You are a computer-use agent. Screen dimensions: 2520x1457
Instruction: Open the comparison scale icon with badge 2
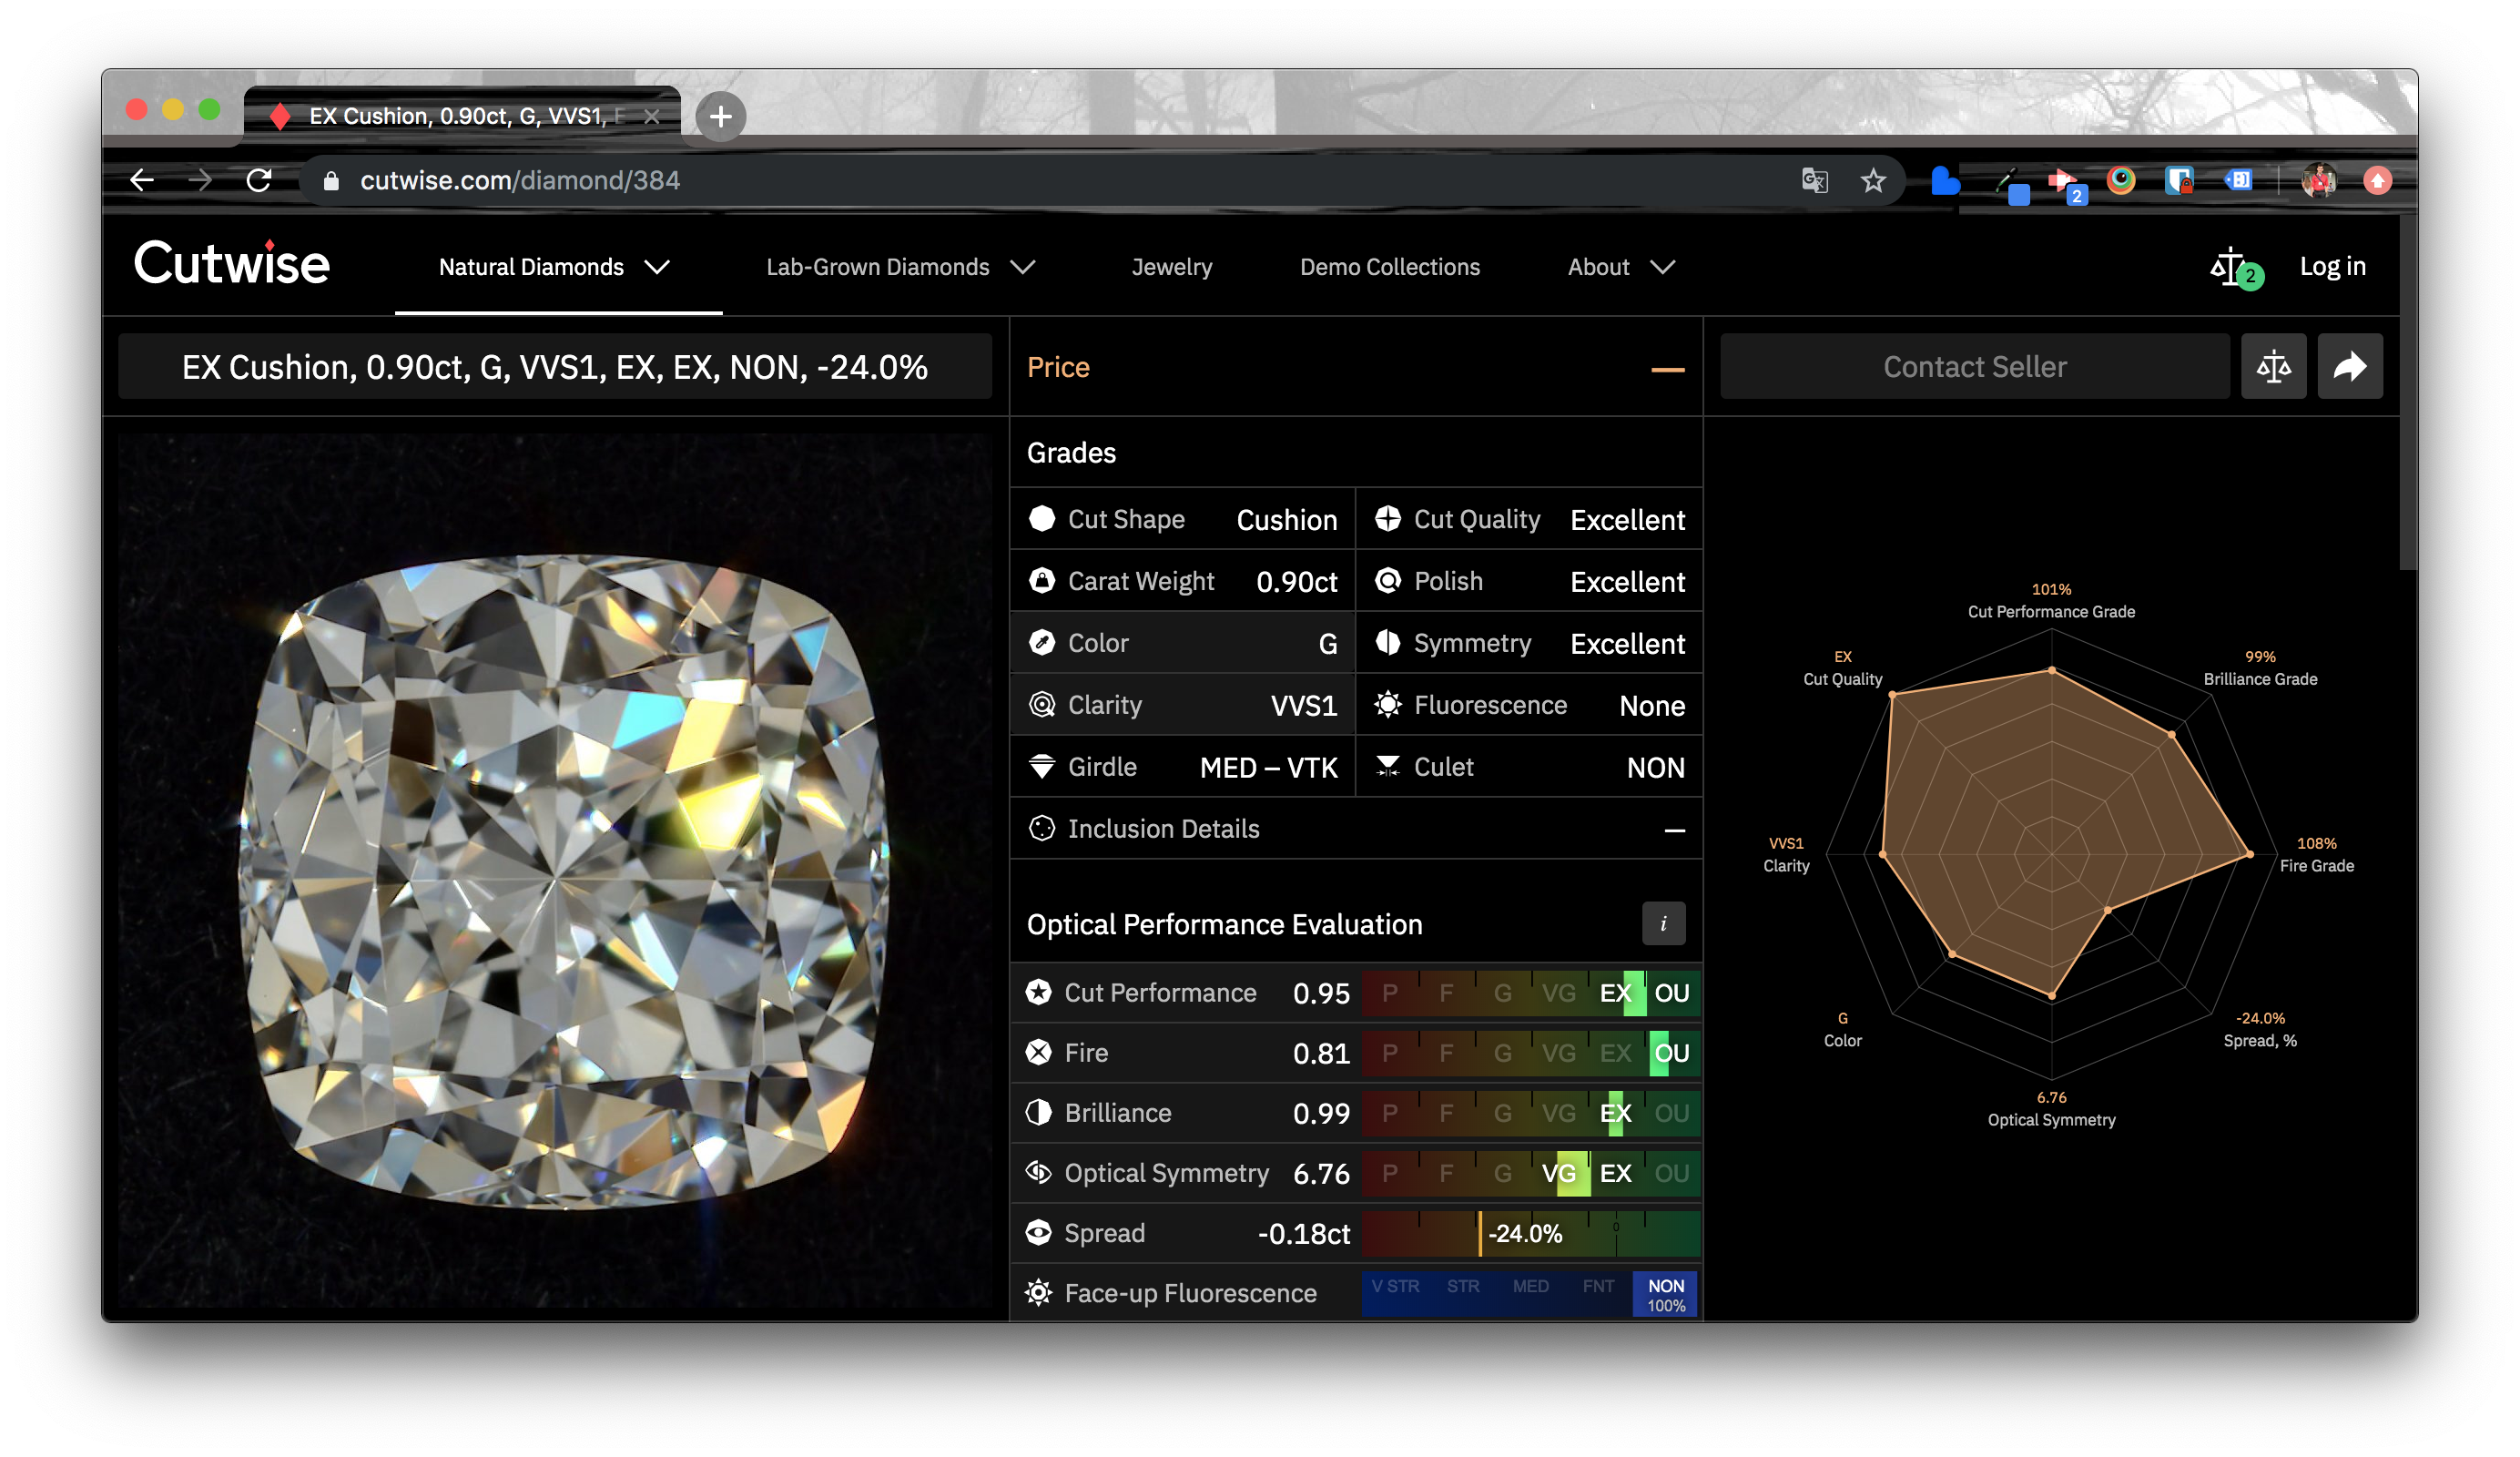pos(2234,267)
